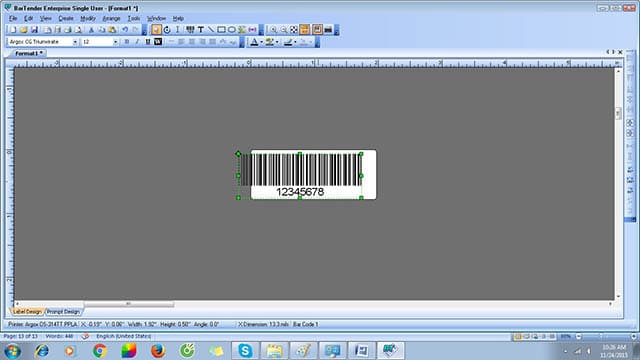Toggle the word wrap button
Image resolution: width=640 pixels, height=360 pixels.
(x=158, y=42)
